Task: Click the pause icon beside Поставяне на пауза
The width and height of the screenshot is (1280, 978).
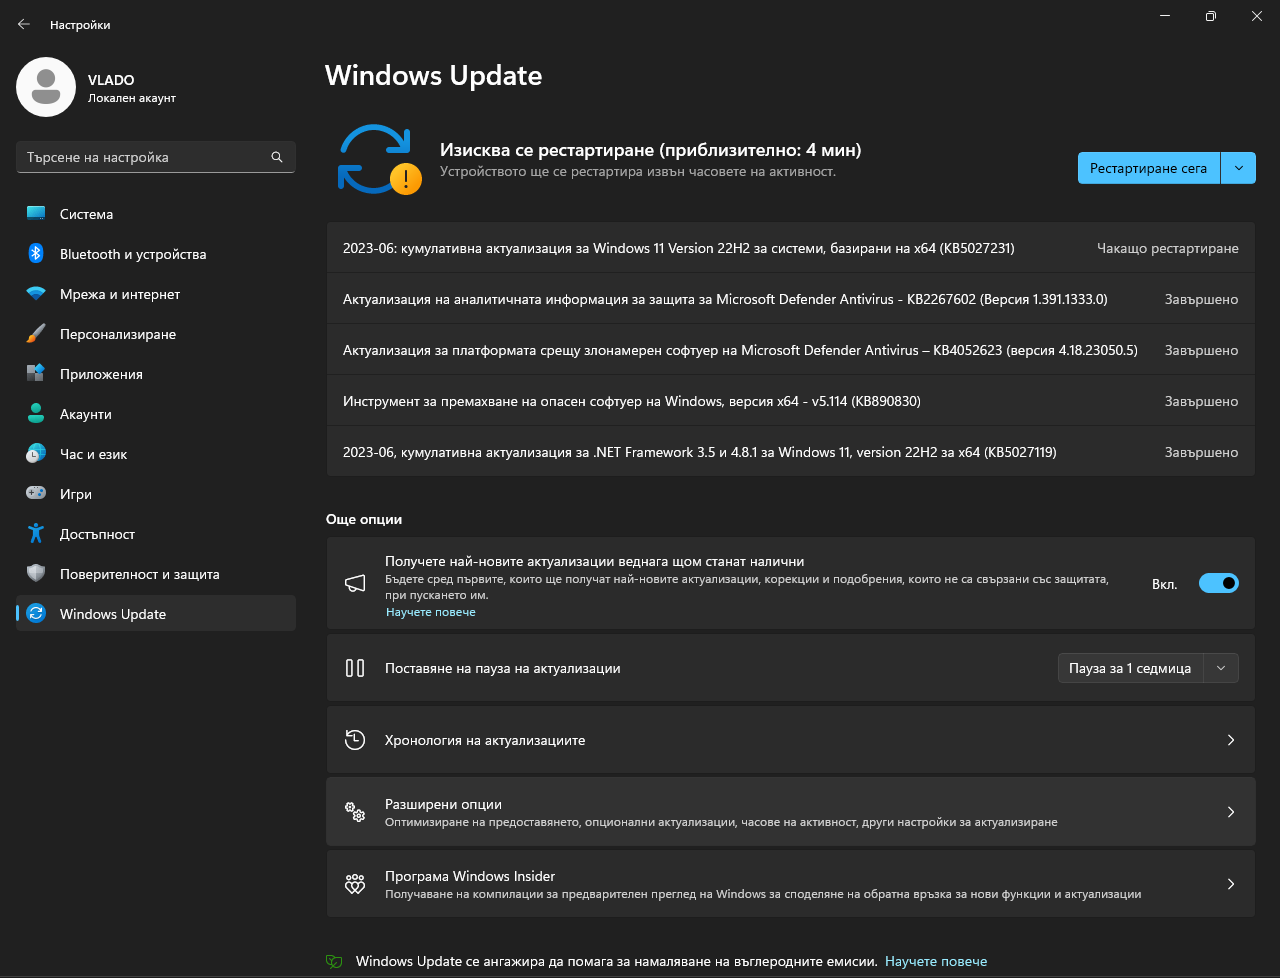Action: (355, 668)
